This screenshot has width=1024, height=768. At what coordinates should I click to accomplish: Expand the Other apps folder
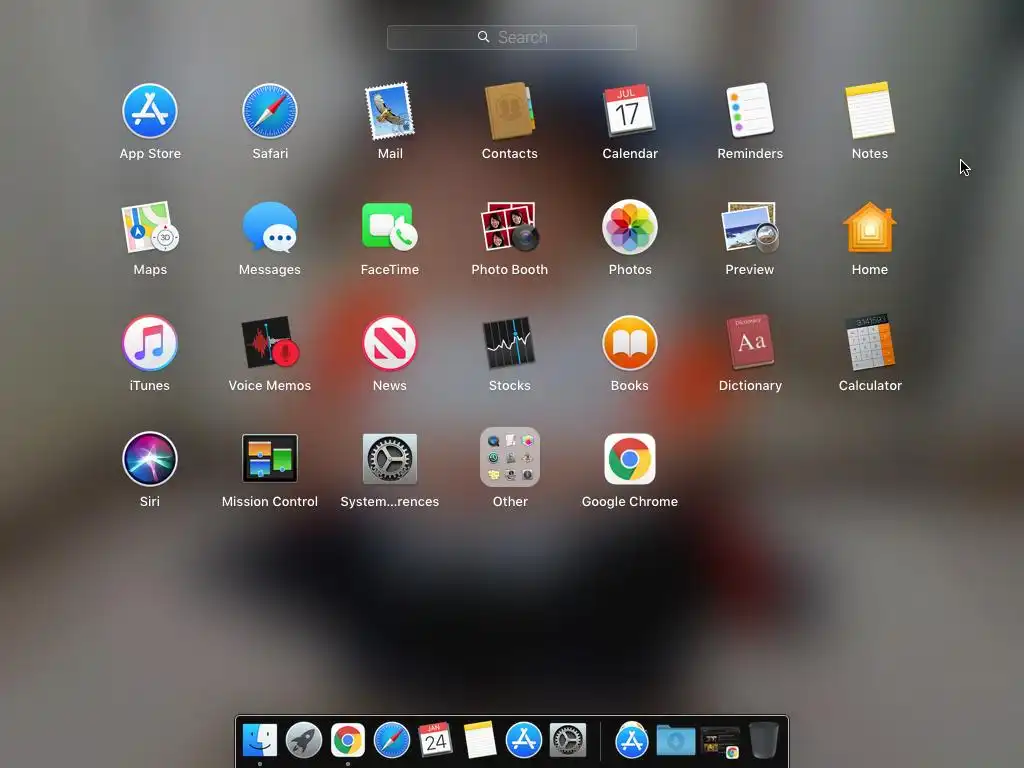(509, 457)
